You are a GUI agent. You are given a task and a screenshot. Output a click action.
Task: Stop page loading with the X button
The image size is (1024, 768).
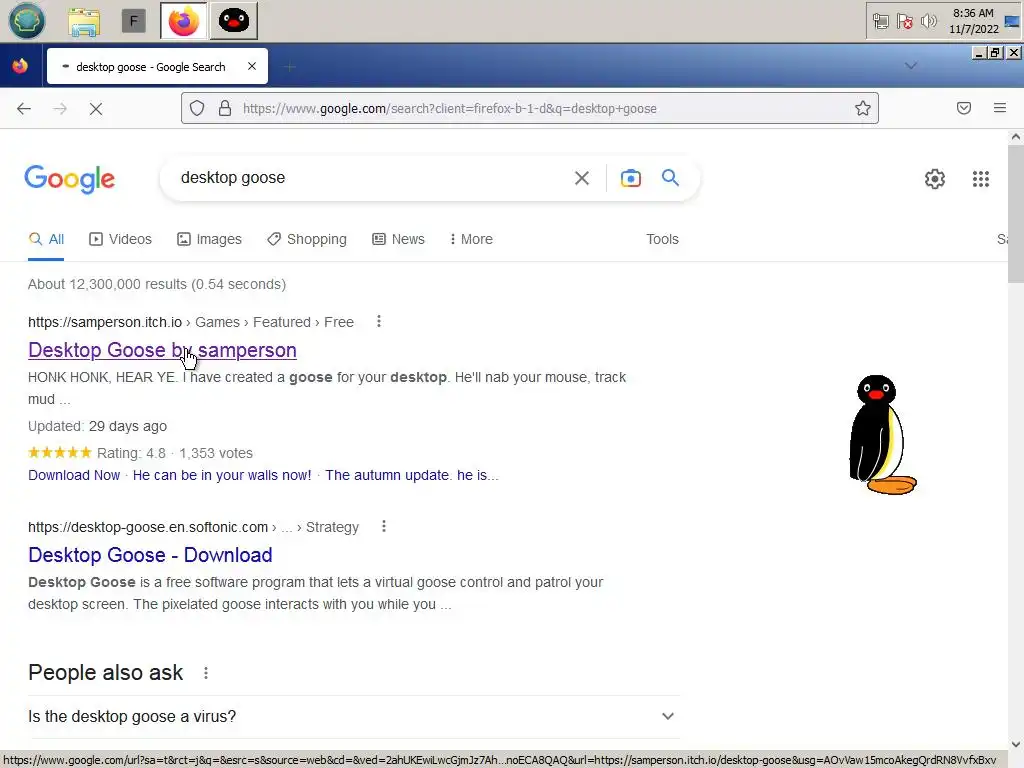[x=96, y=108]
